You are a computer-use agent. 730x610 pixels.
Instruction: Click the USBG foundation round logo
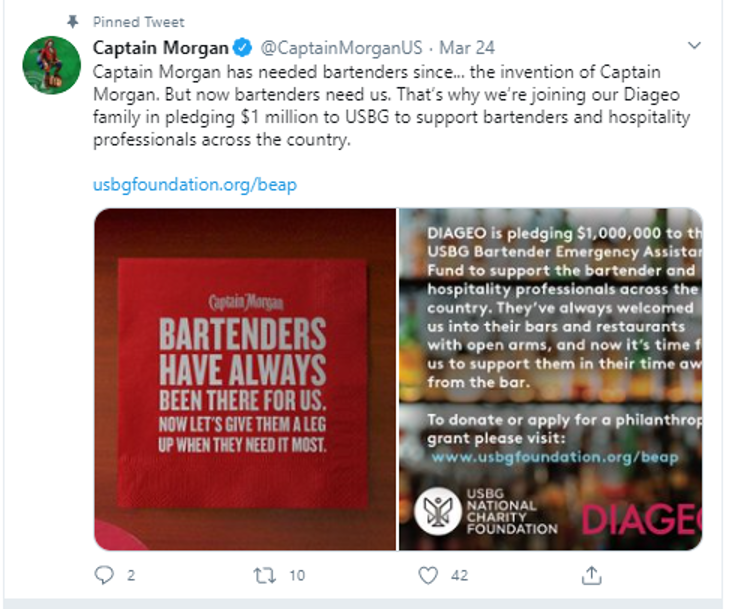[x=437, y=511]
